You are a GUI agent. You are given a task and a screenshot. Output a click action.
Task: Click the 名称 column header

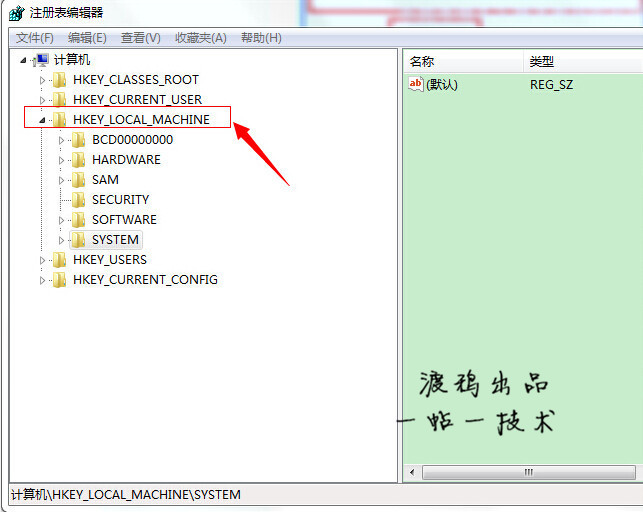422,62
